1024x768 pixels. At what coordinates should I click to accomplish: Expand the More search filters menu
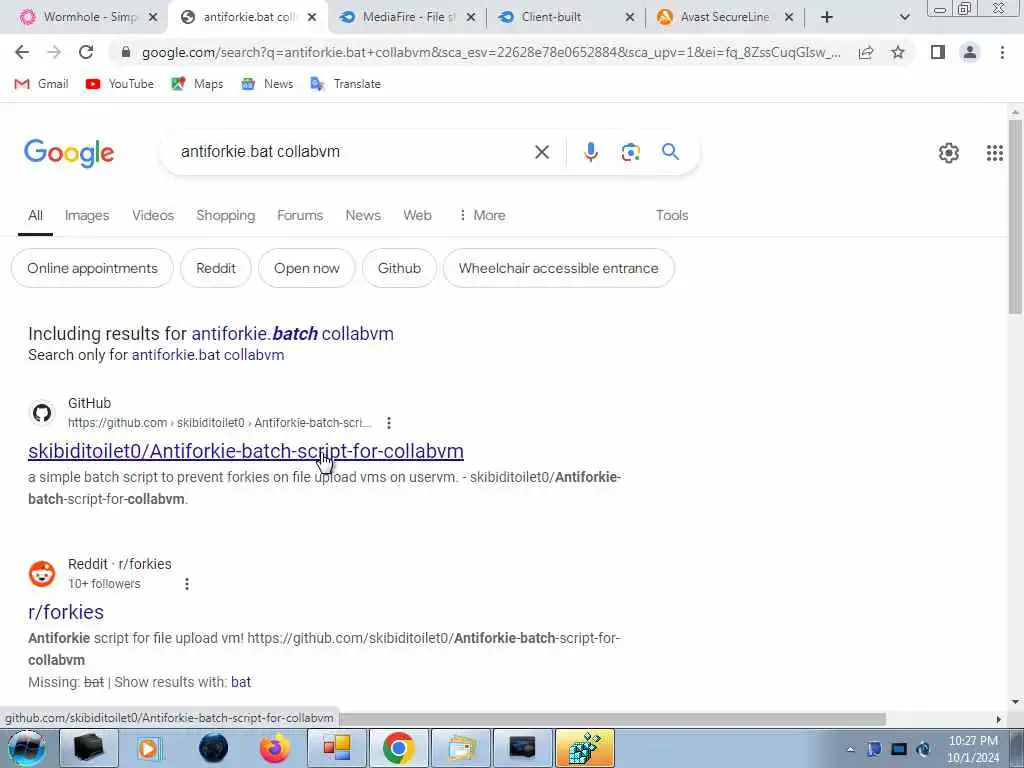pos(482,216)
